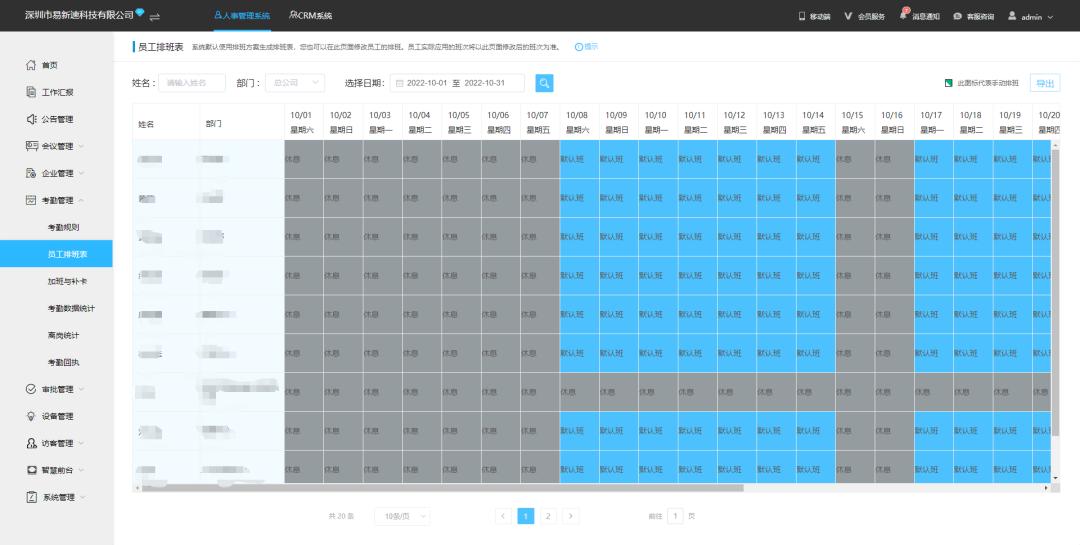Open 消息通知 bell with red badge
1080x545 pixels.
904,14
